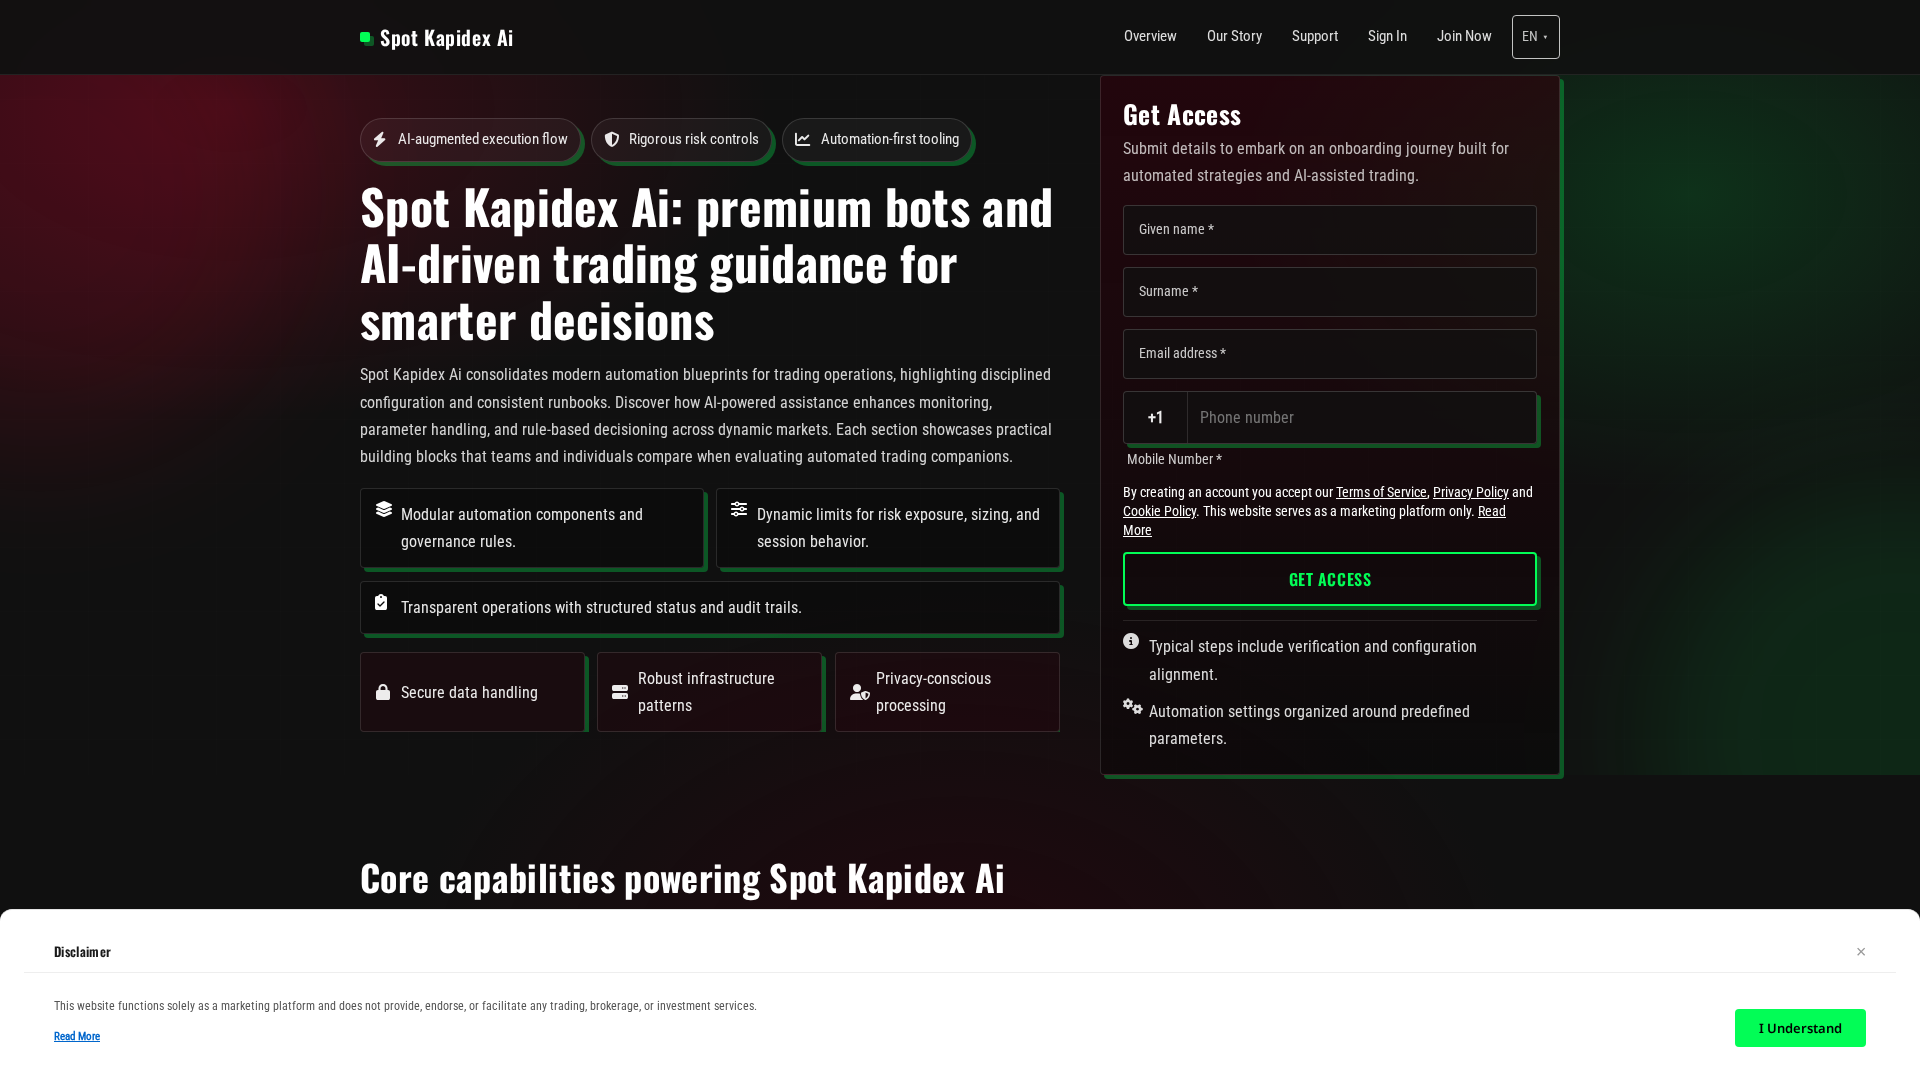Viewport: 1920px width, 1080px height.
Task: Switch to the Our Story page
Action: pos(1234,36)
